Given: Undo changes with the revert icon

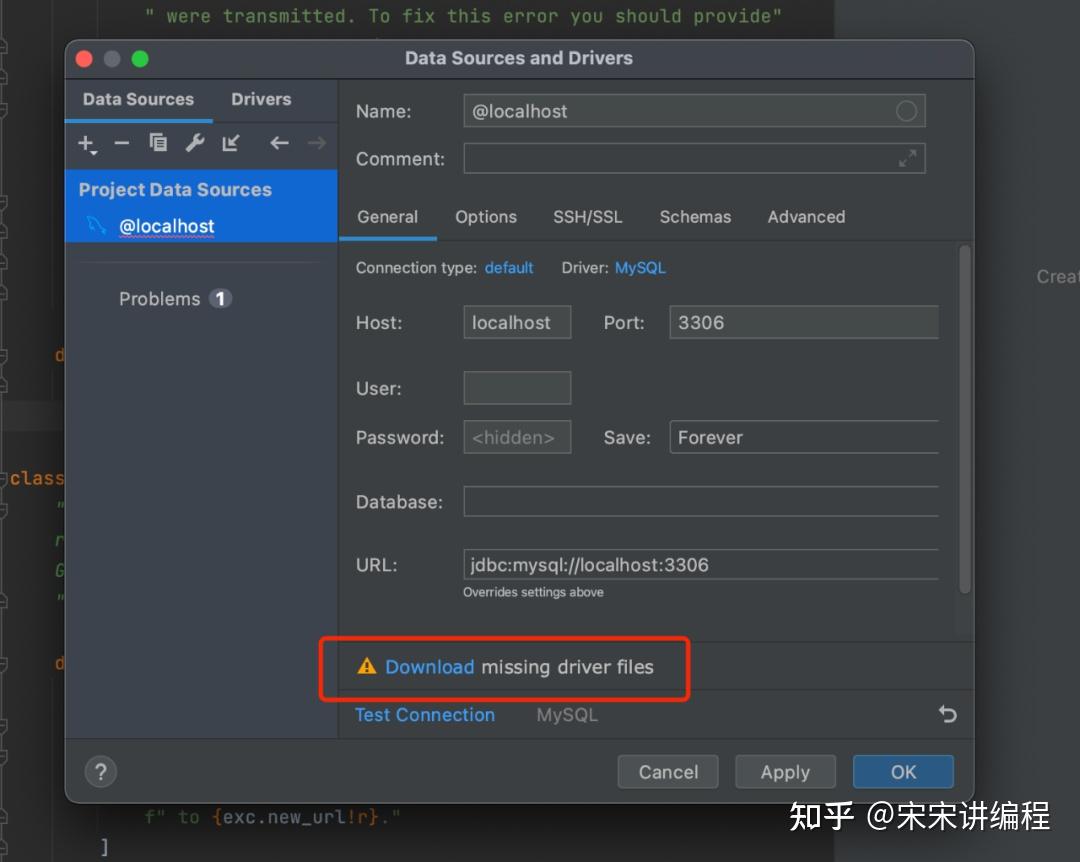Looking at the screenshot, I should tap(946, 714).
